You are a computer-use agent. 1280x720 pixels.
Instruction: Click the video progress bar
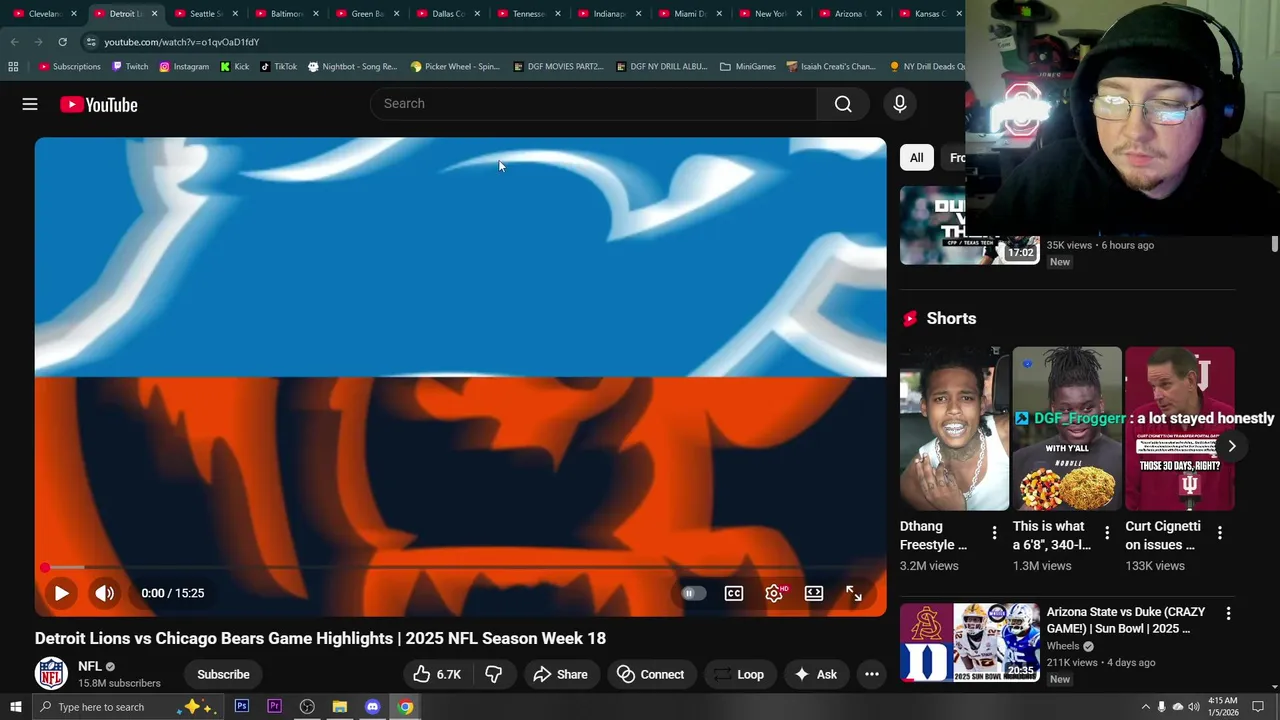click(460, 568)
